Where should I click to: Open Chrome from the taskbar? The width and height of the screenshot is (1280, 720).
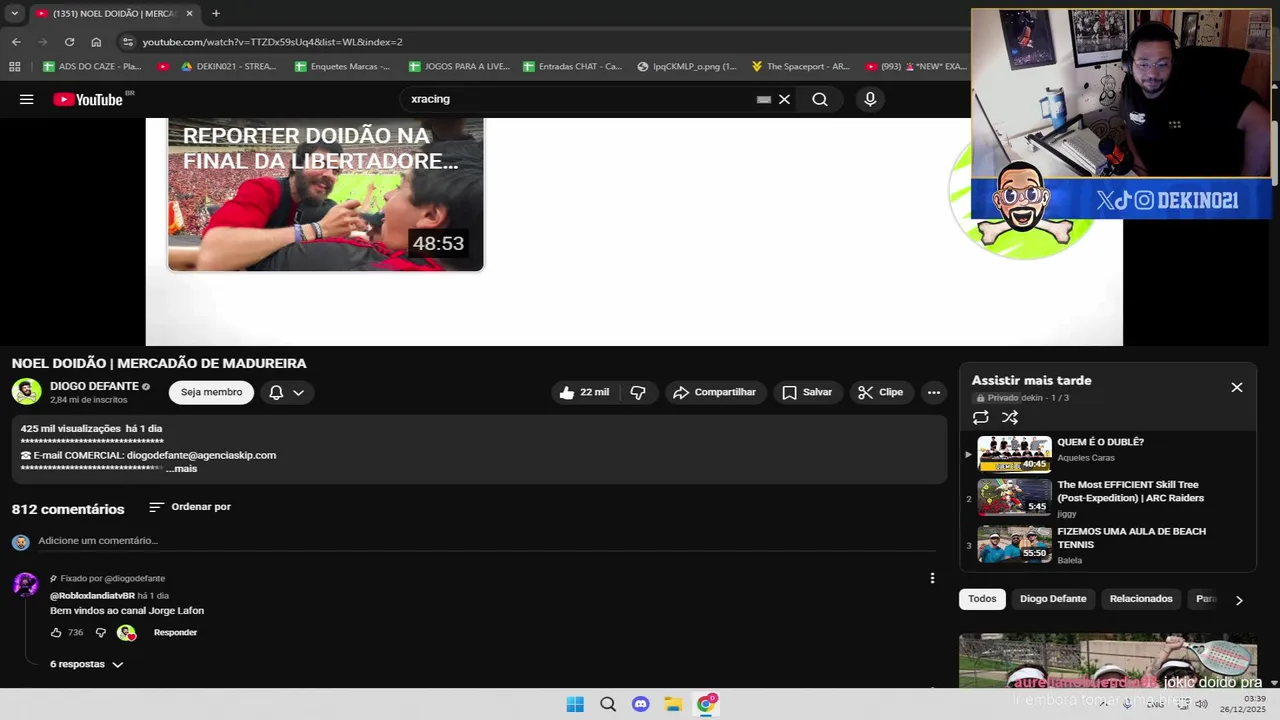click(x=706, y=704)
